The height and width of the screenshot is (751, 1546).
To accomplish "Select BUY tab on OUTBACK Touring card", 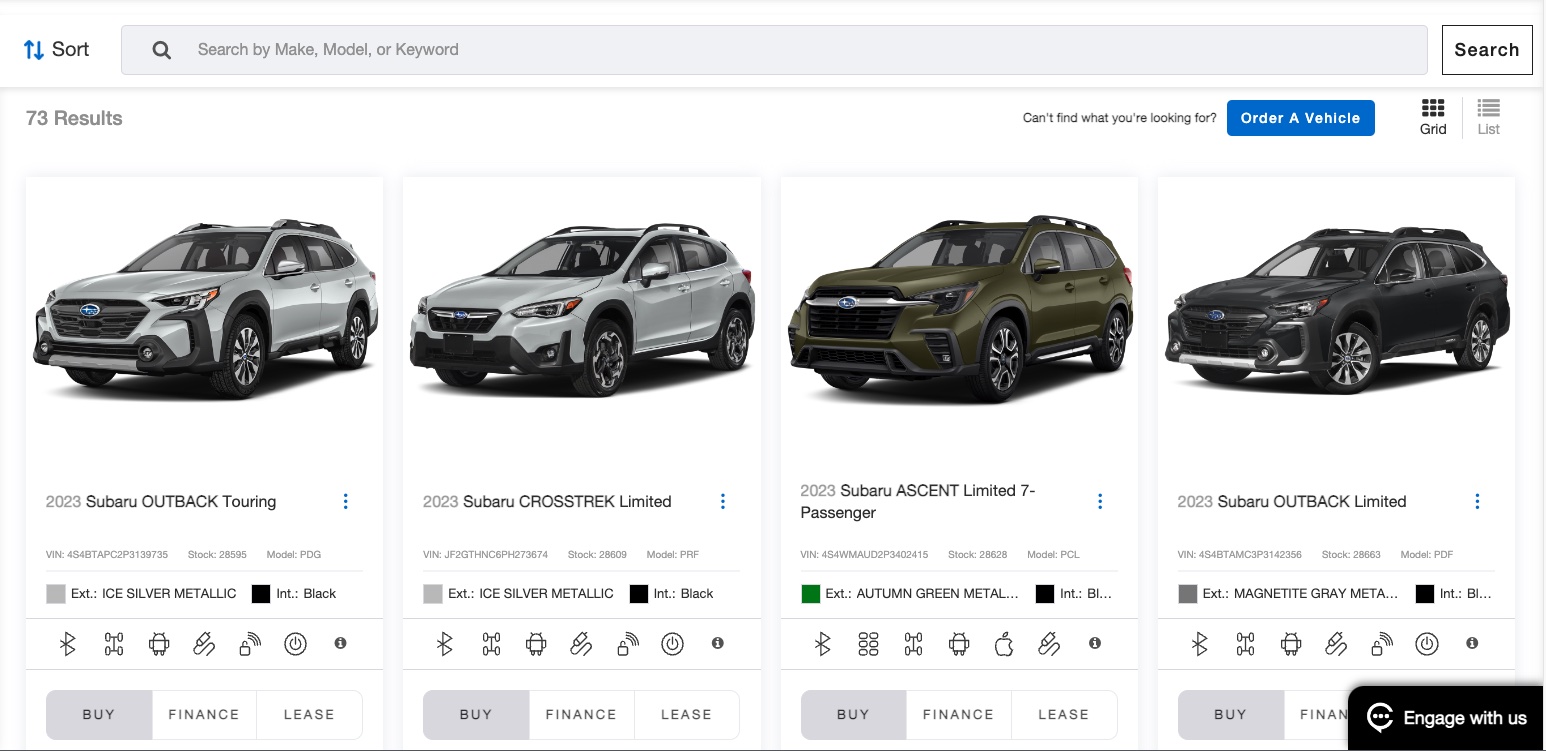I will coord(99,714).
